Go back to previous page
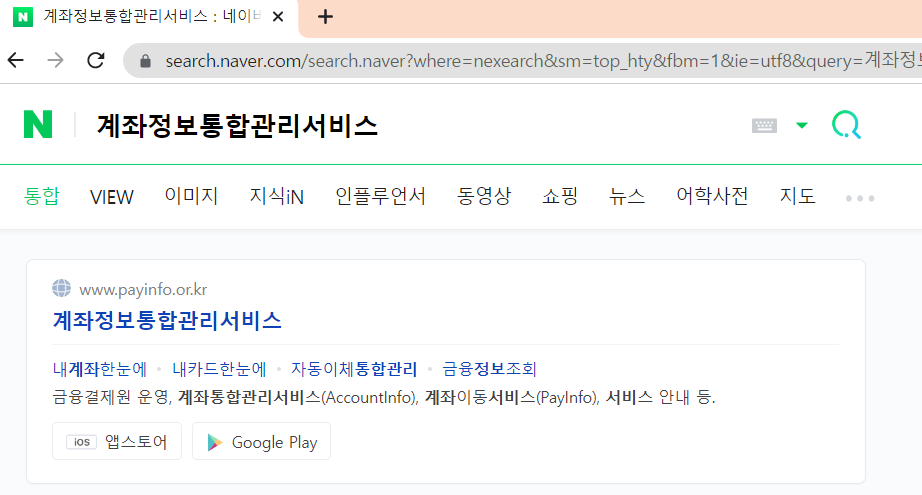 16,60
